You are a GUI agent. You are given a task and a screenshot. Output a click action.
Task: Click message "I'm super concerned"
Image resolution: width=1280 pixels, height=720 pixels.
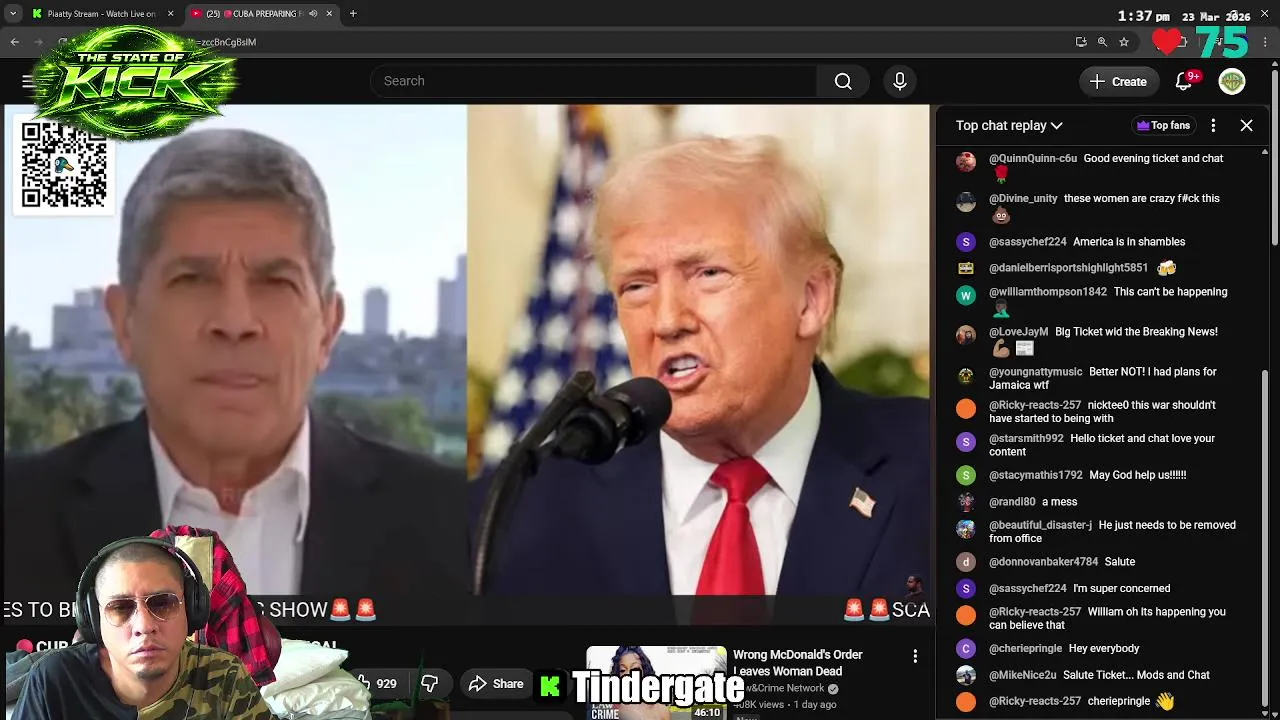(x=1121, y=588)
